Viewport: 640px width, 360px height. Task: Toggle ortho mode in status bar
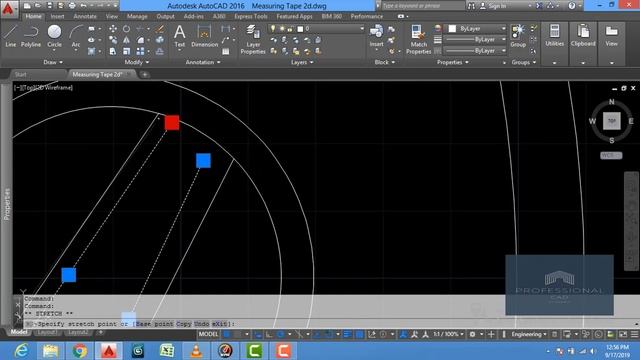tap(269, 334)
